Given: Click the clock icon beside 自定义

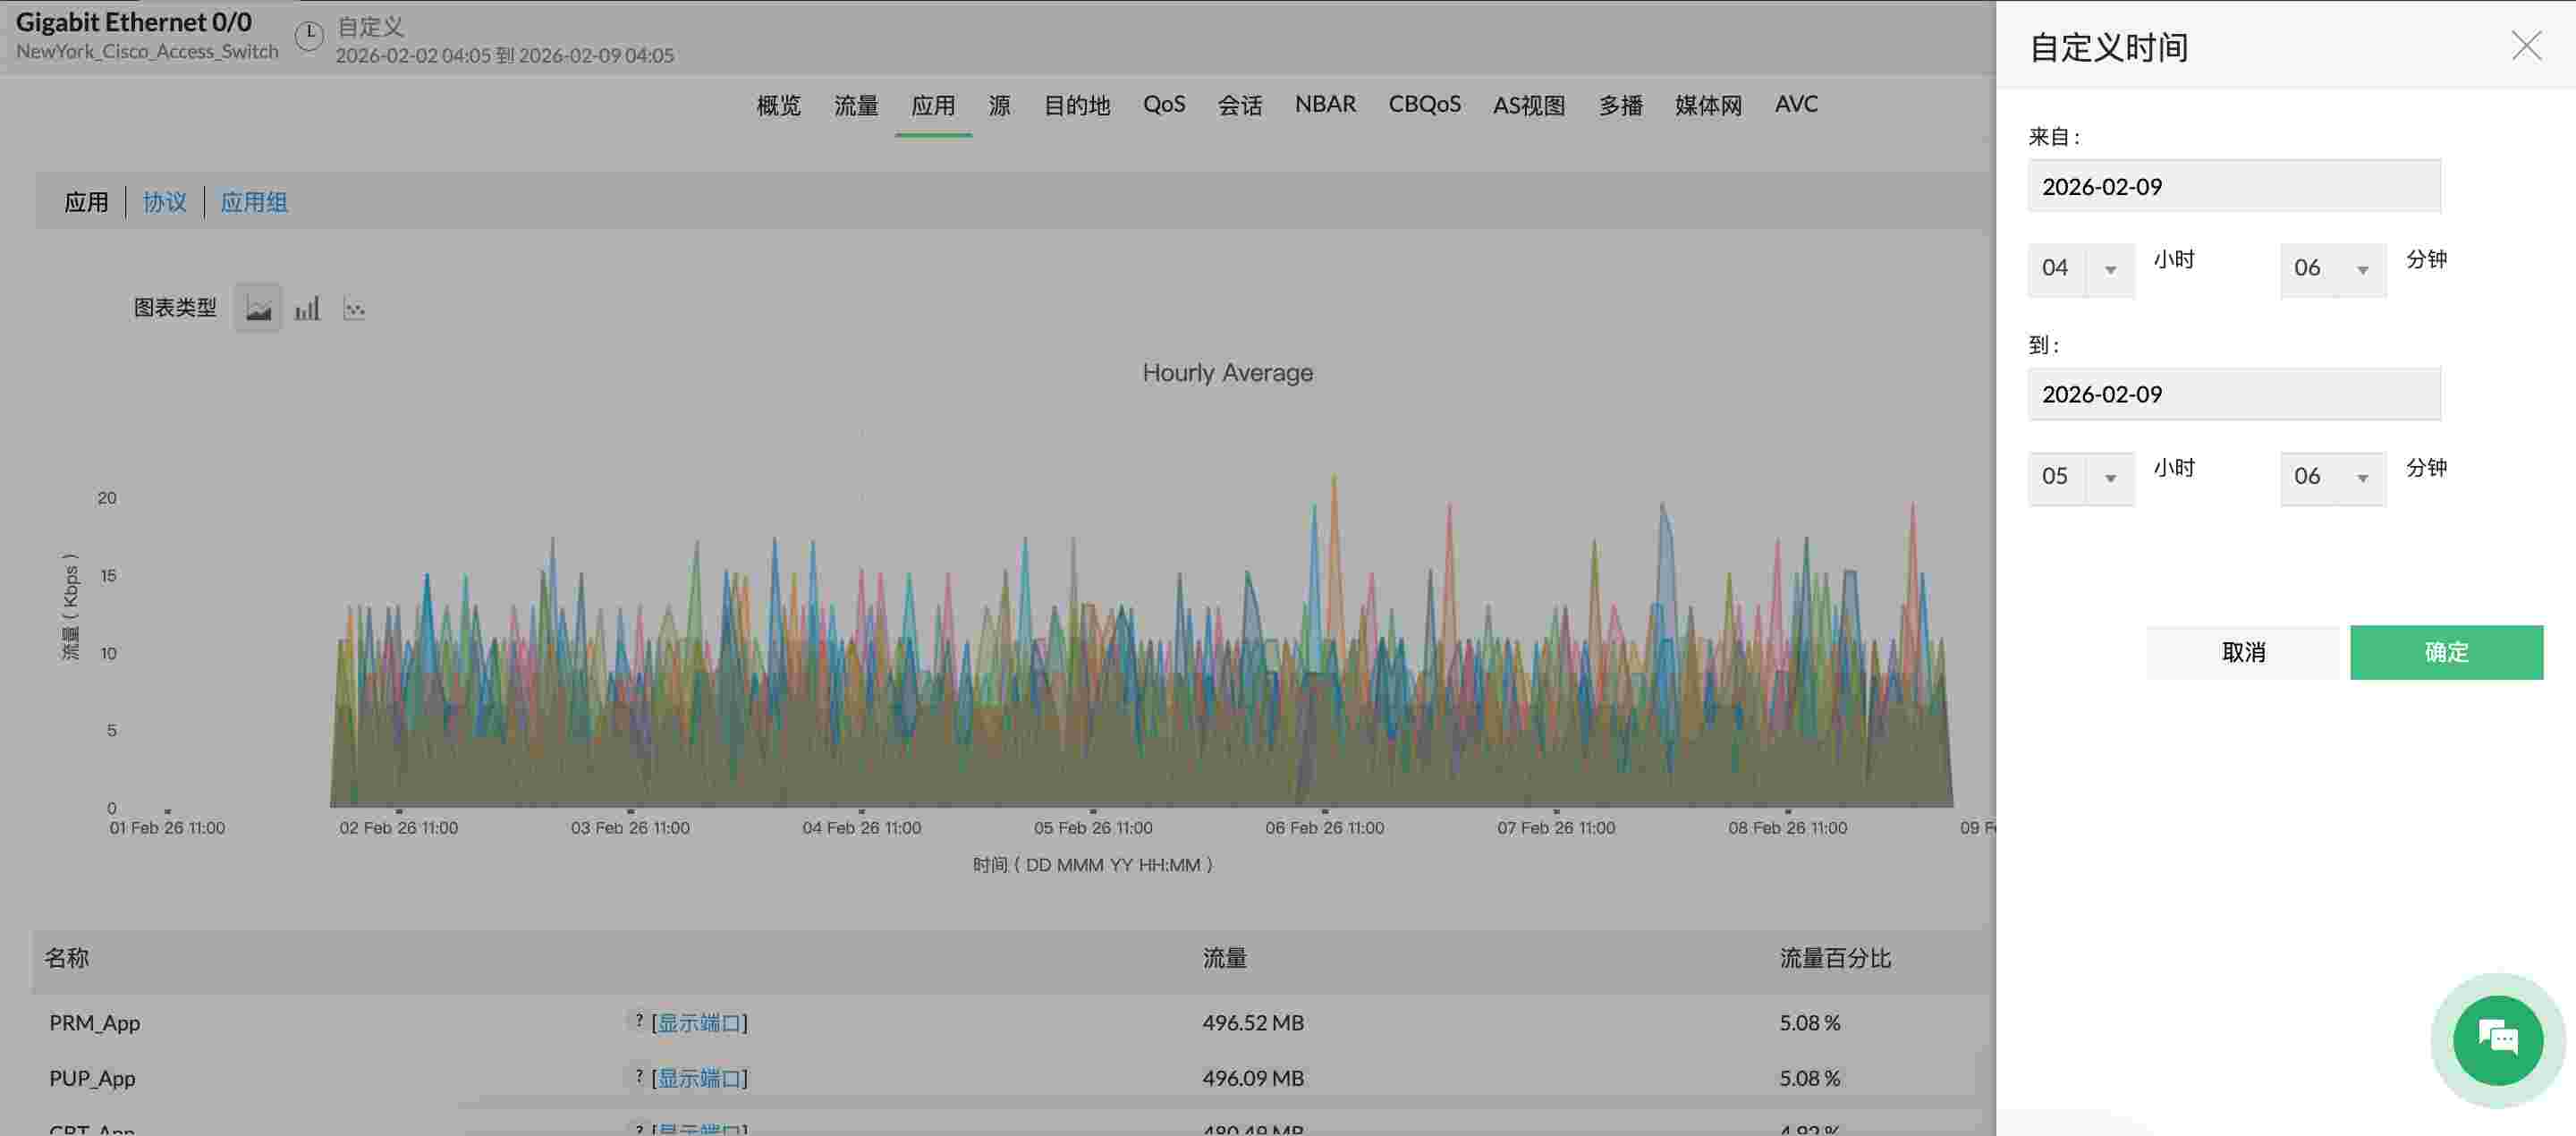Looking at the screenshot, I should 309,35.
